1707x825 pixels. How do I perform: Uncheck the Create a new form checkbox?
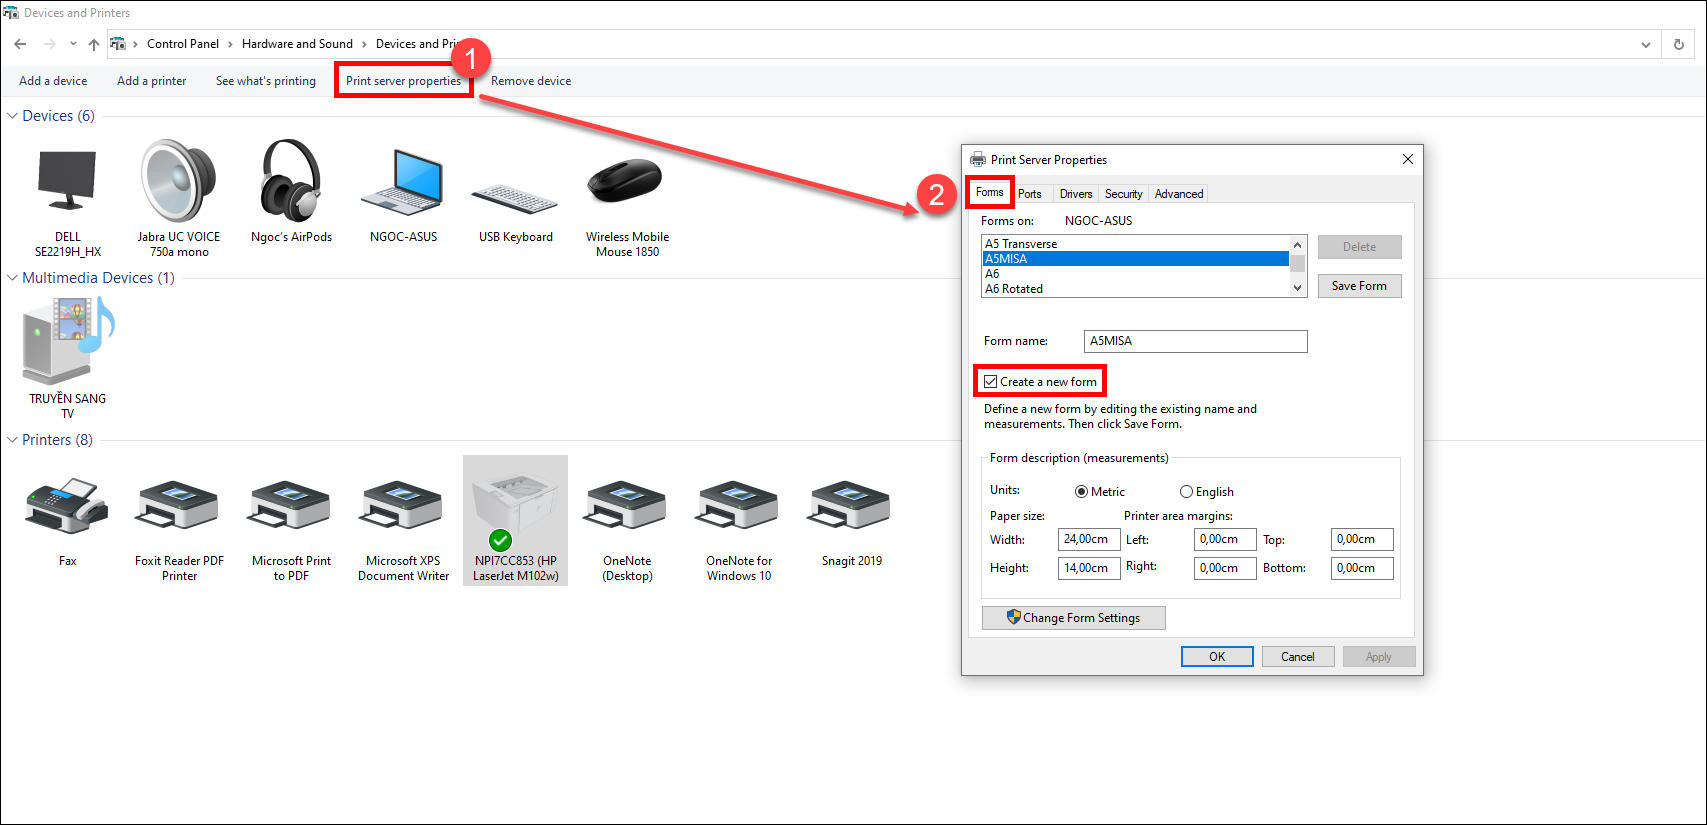click(991, 382)
